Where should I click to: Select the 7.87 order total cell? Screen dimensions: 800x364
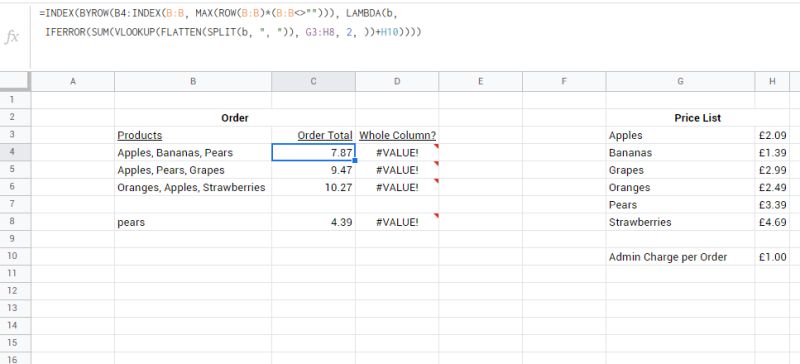click(313, 152)
